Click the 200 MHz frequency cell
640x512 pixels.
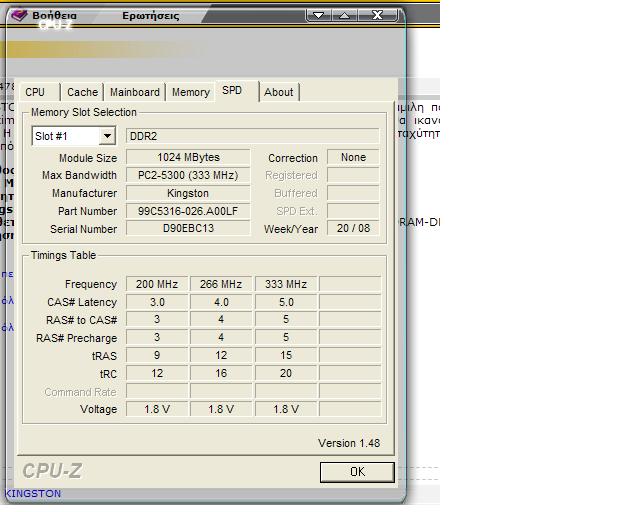[x=157, y=284]
